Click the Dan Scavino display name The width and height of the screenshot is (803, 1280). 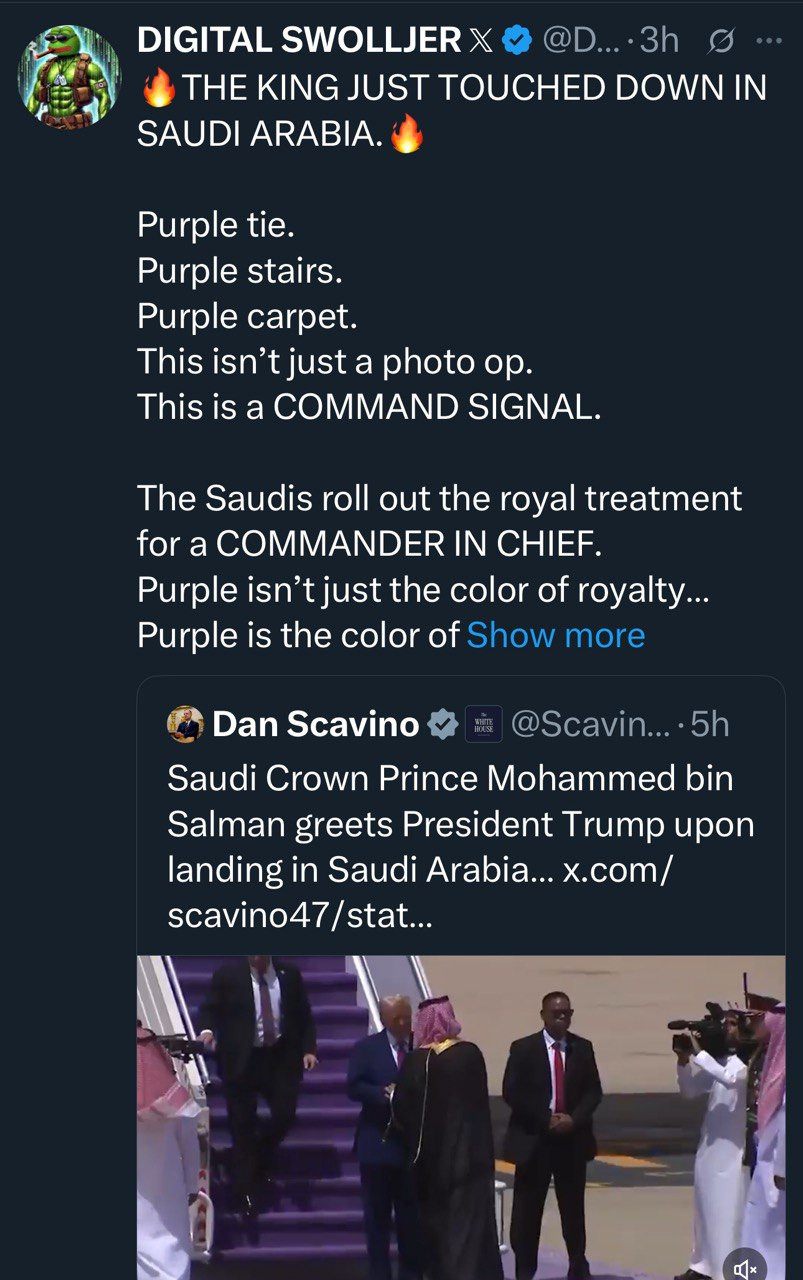point(315,724)
